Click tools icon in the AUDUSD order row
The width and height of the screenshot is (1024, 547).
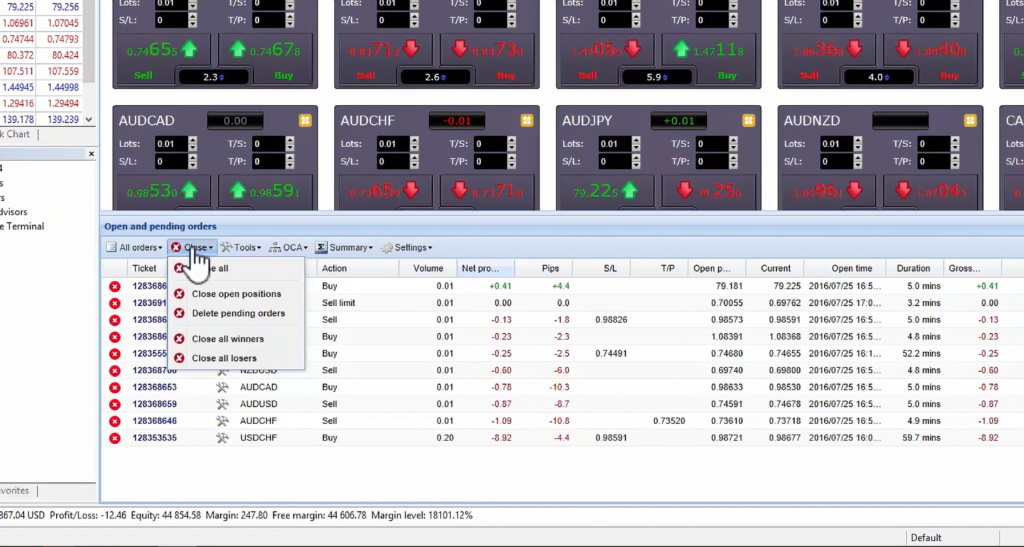pyautogui.click(x=222, y=404)
